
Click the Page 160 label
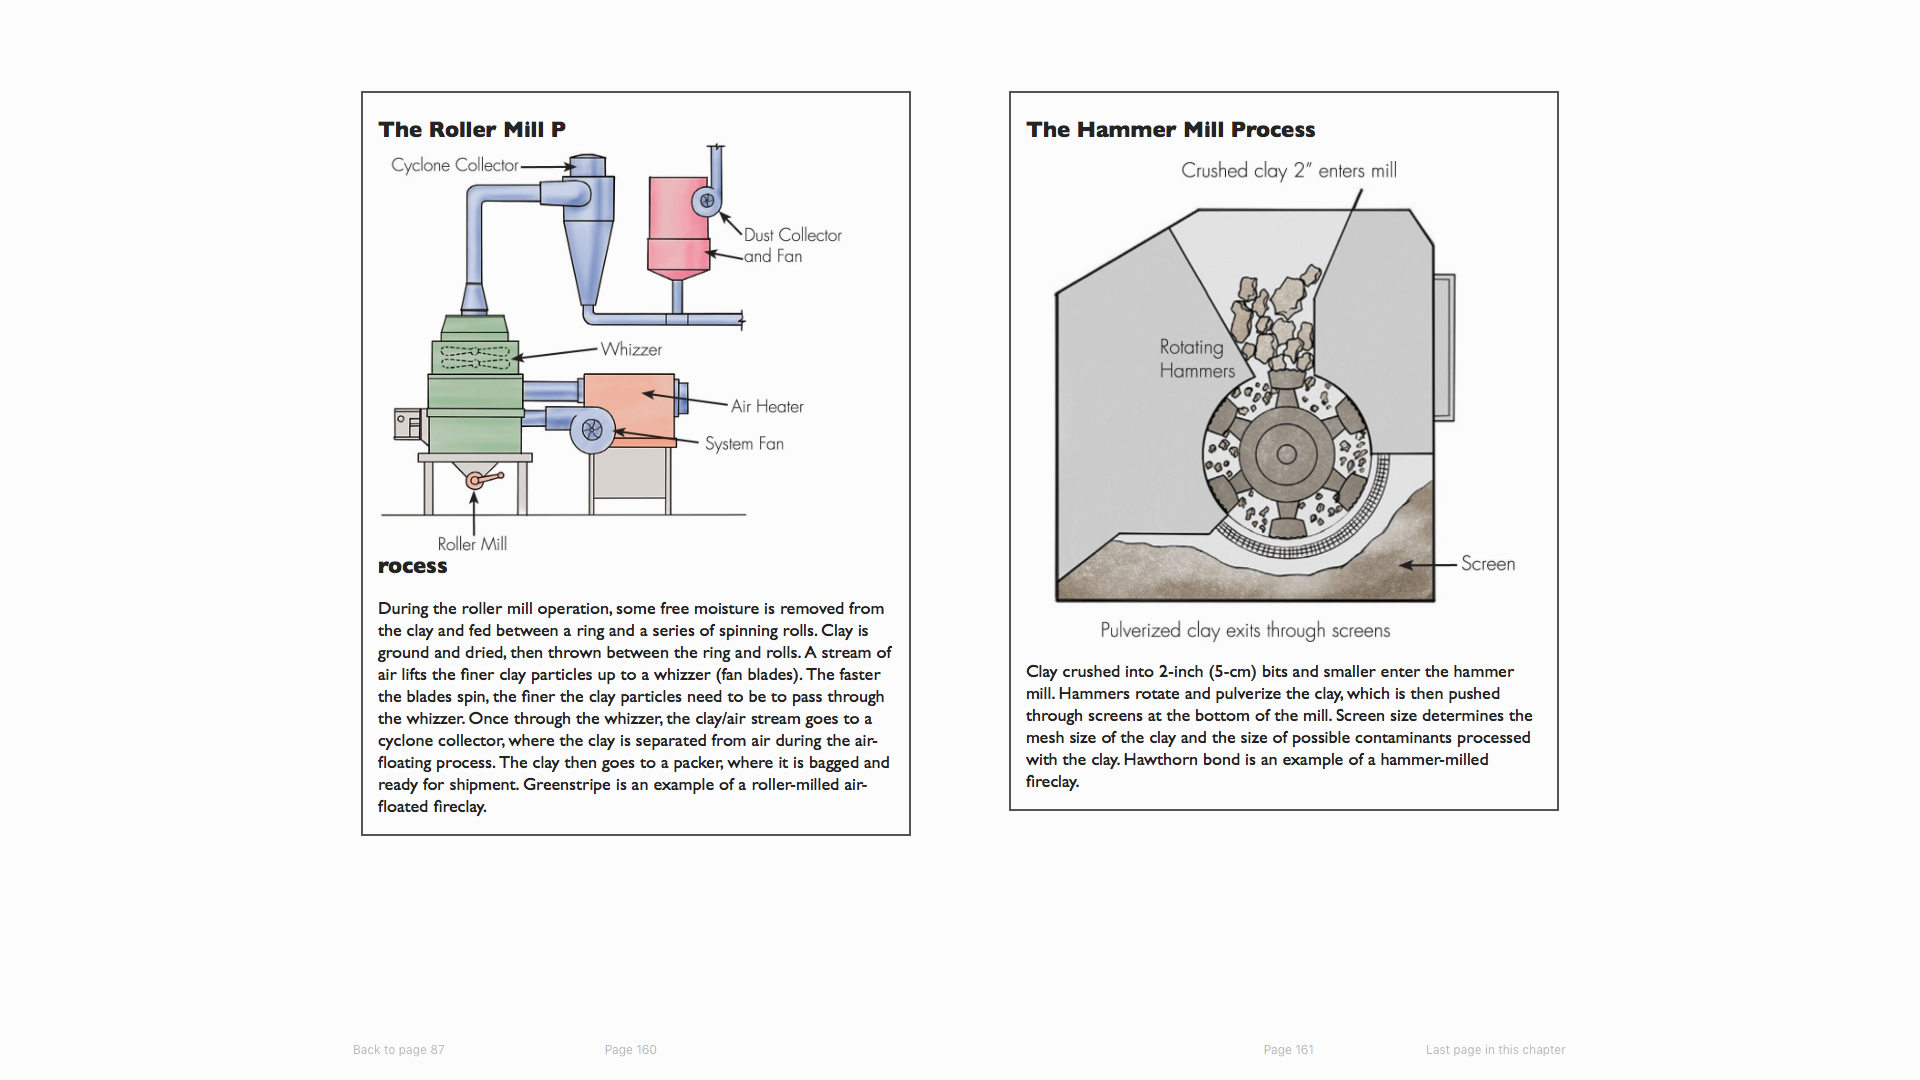click(x=630, y=1049)
